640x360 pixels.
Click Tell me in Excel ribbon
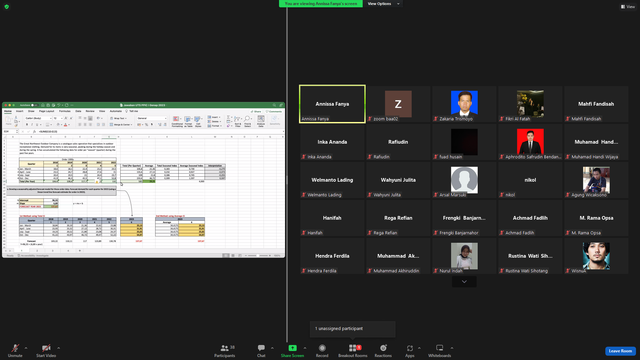(x=133, y=111)
